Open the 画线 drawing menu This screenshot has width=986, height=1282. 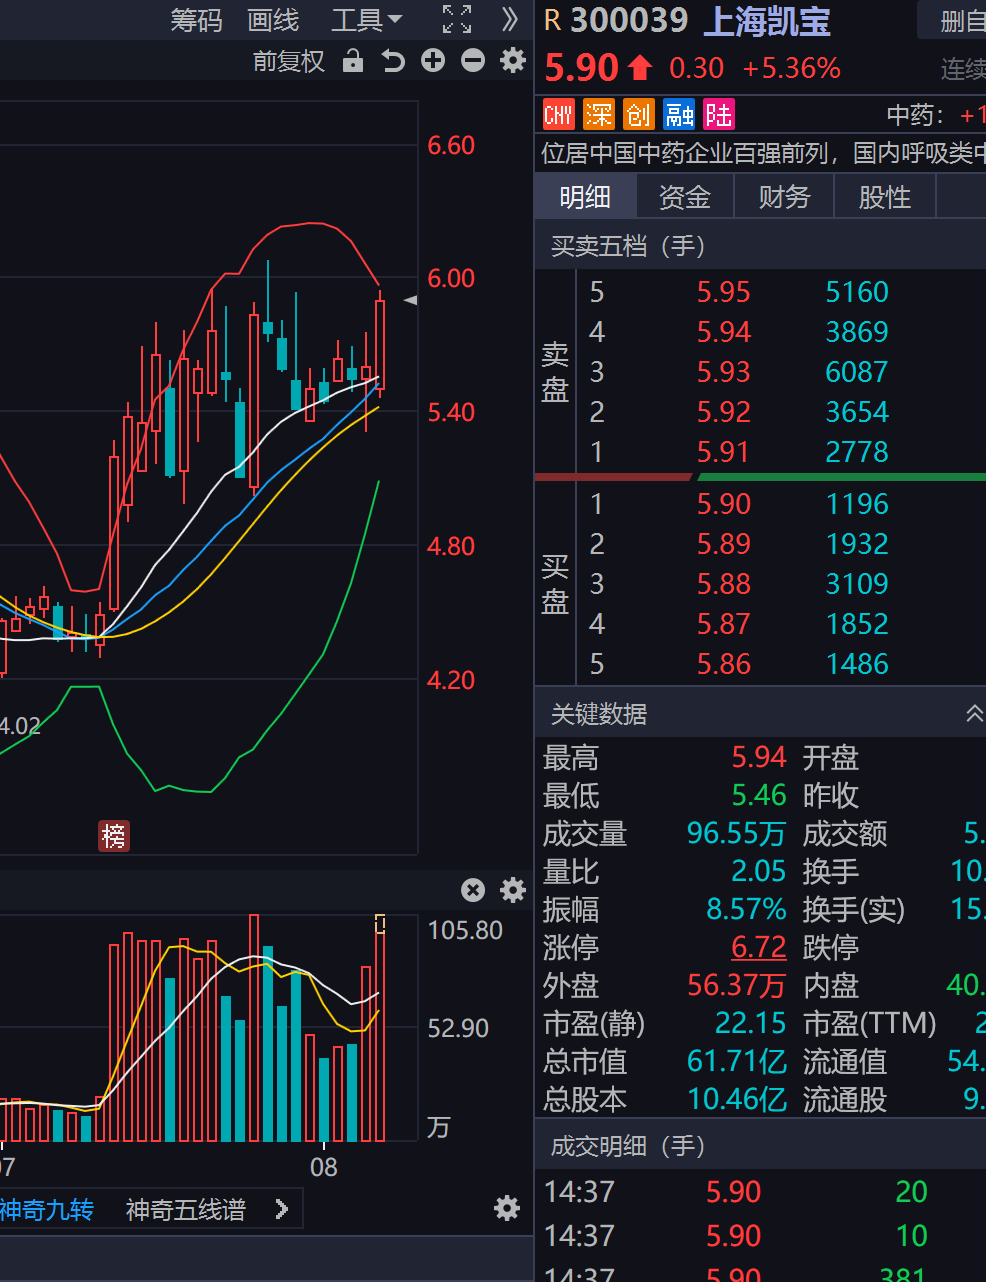[273, 20]
